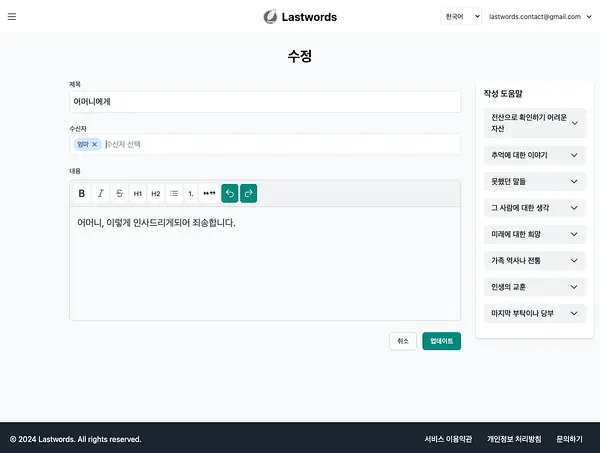Insert a numbered list
Screen dimensions: 600x453
(x=191, y=194)
